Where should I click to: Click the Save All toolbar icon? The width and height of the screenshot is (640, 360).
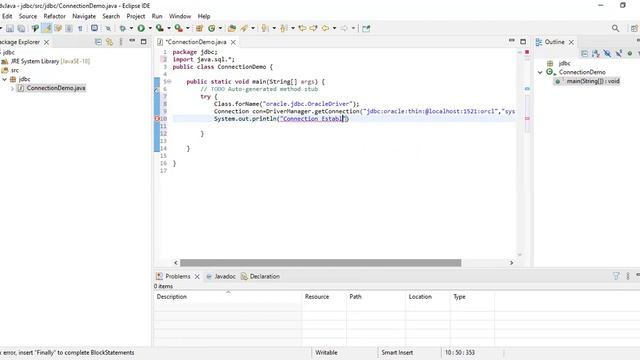(x=21, y=28)
